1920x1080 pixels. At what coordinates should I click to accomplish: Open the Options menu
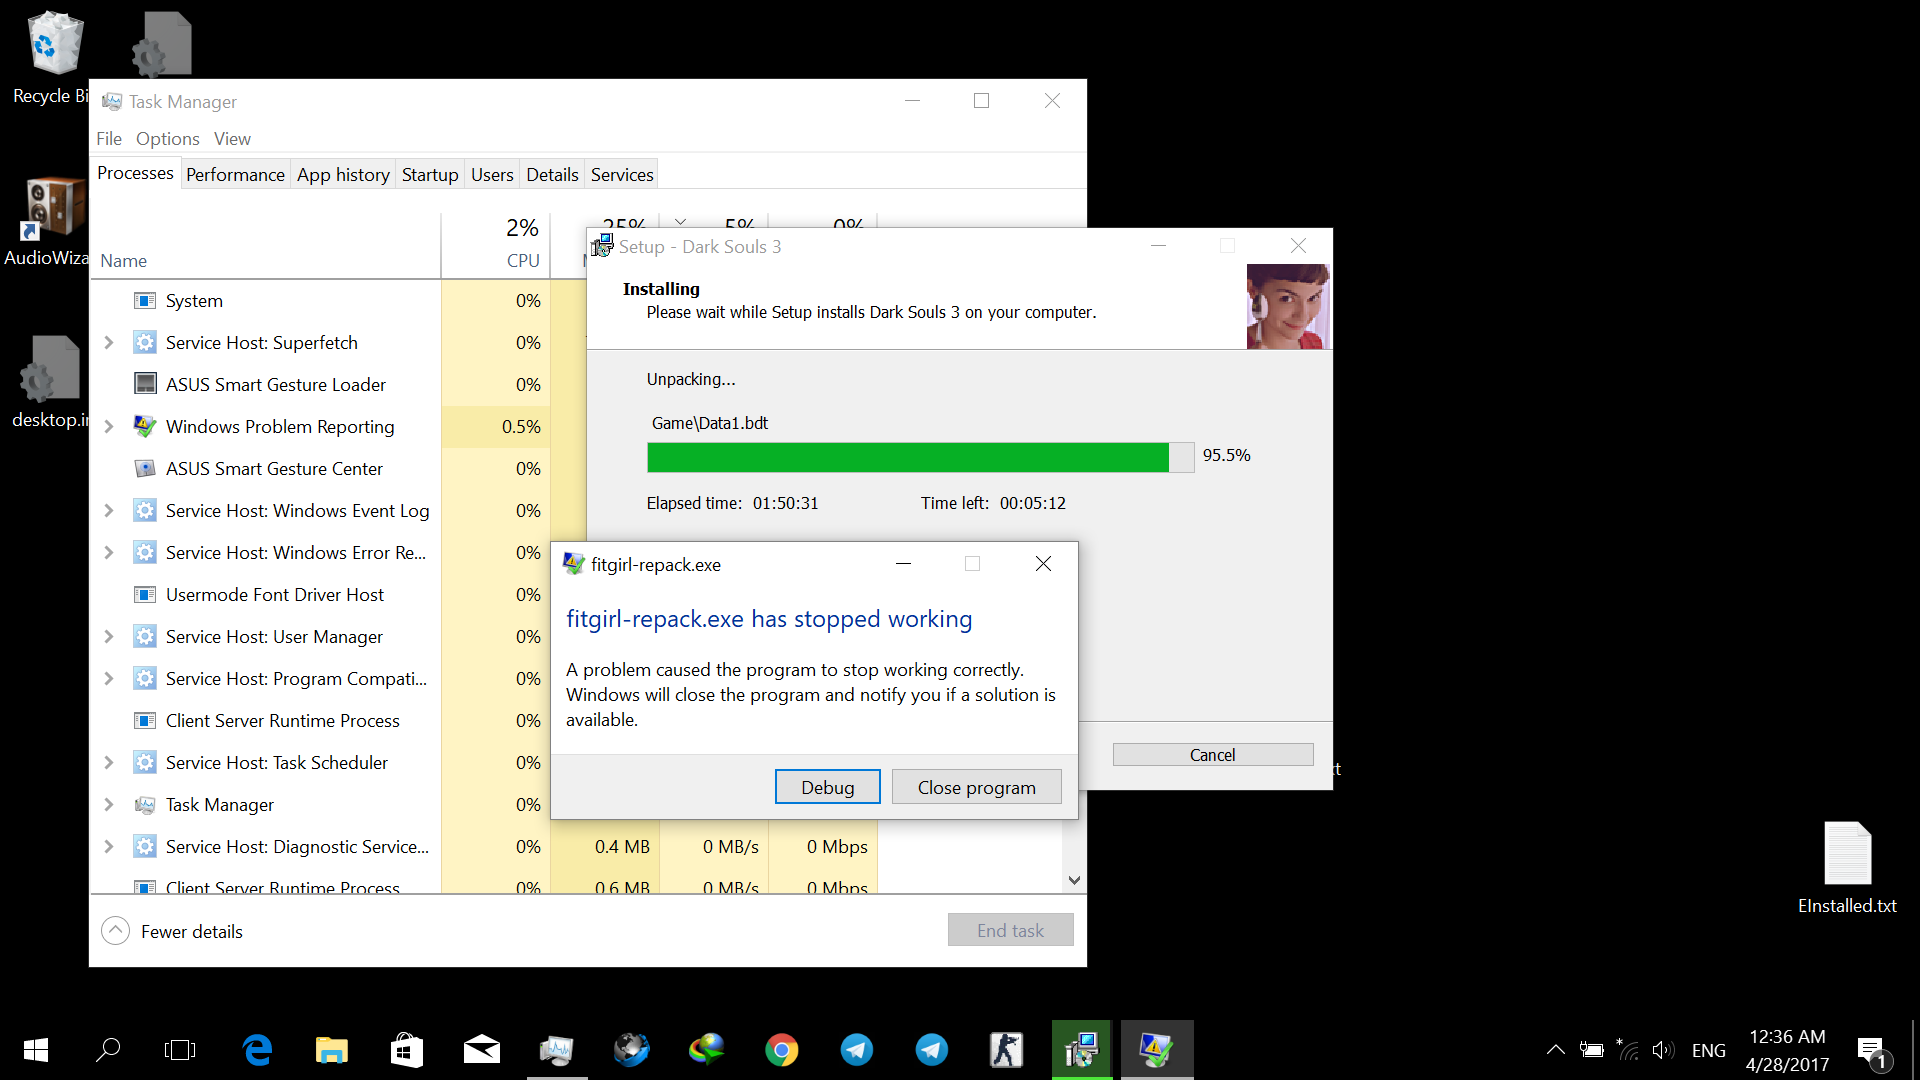[x=167, y=139]
